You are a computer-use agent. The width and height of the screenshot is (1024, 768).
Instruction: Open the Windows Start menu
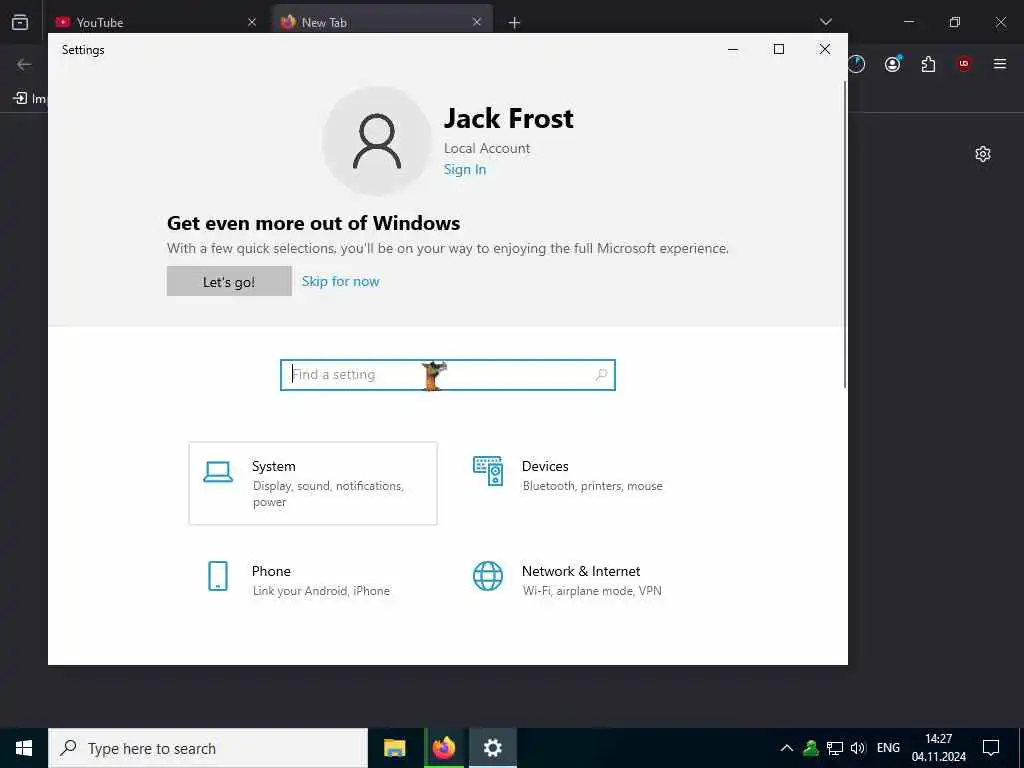(x=24, y=748)
